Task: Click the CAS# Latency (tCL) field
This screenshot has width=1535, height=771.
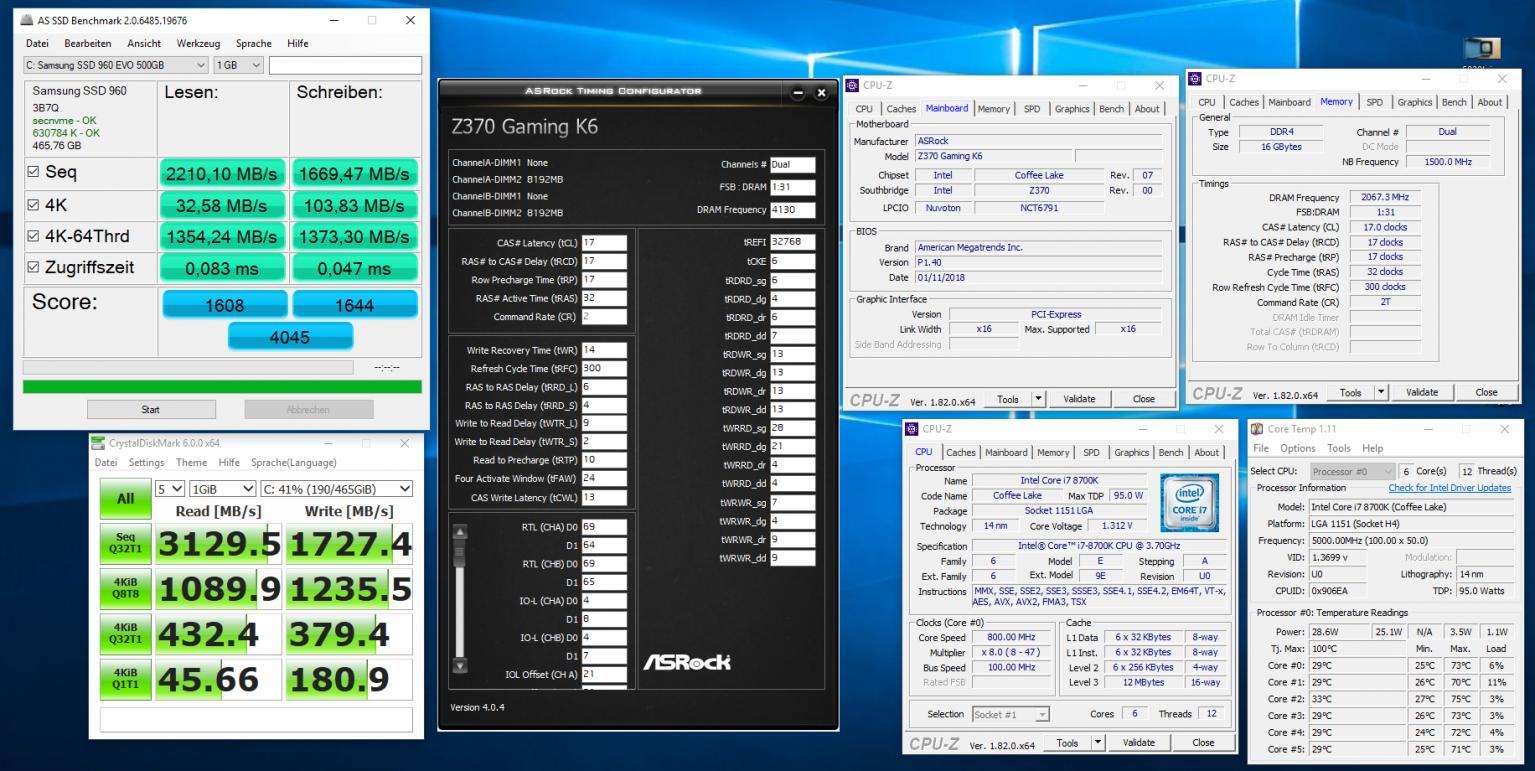Action: 604,243
